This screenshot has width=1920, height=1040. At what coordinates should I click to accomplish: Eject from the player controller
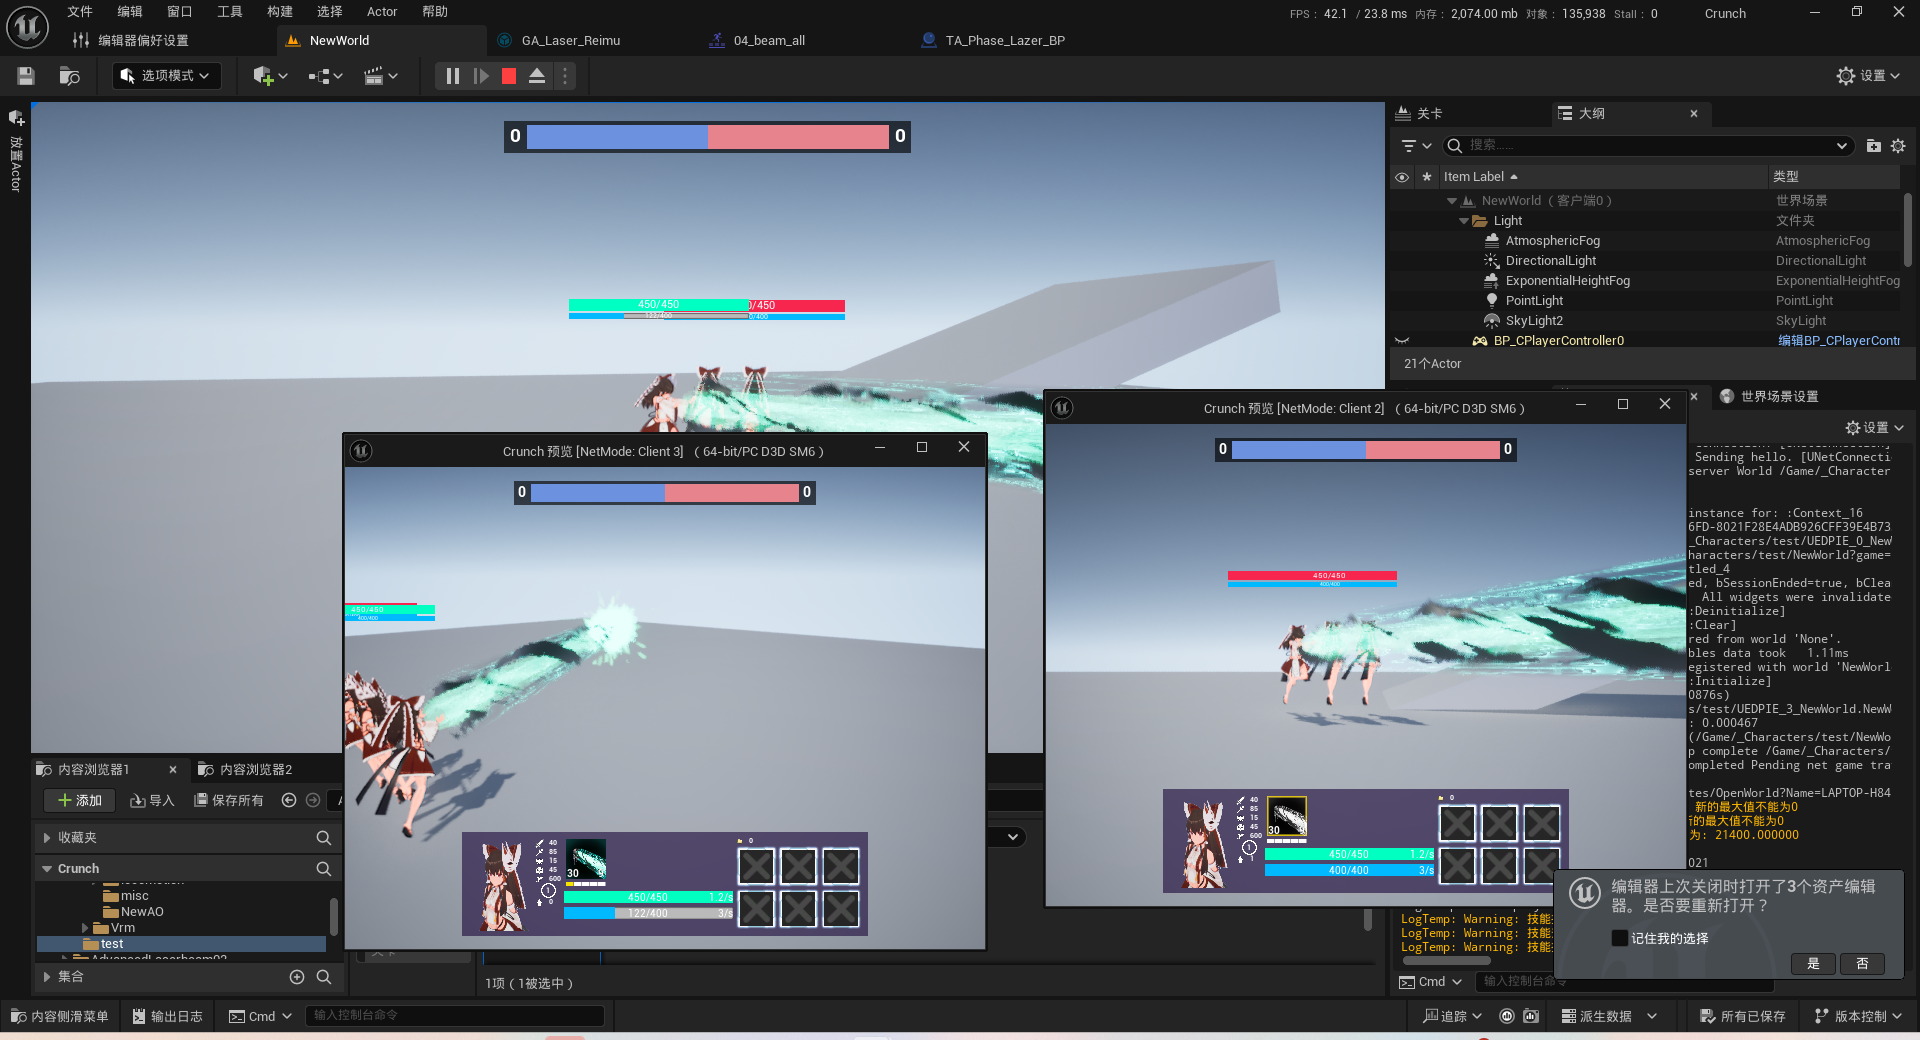click(x=537, y=76)
